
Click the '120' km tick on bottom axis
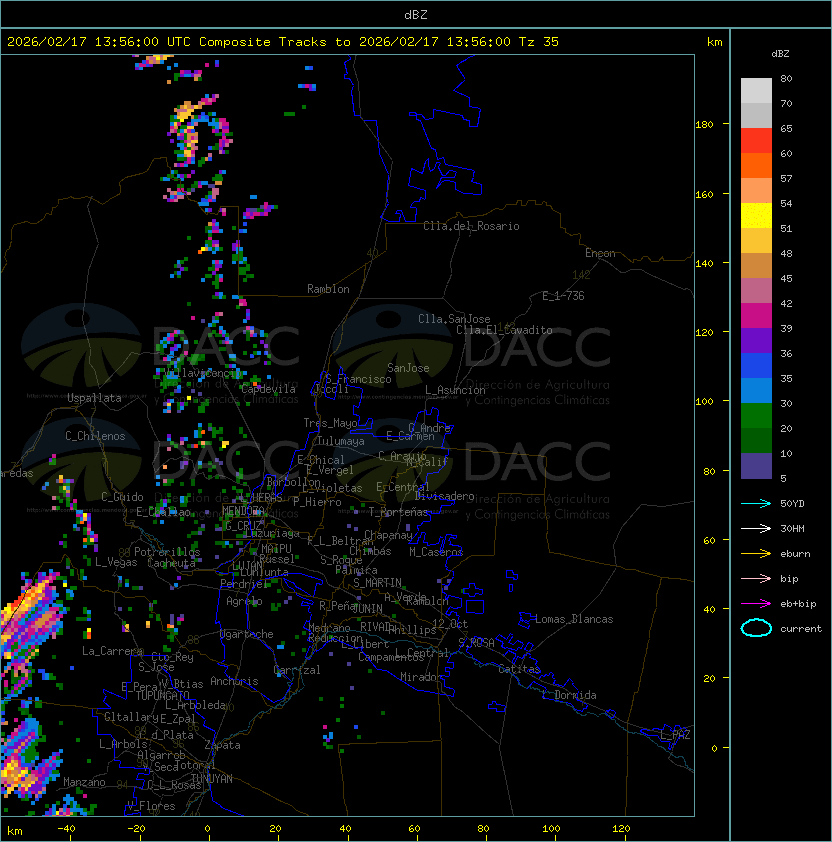coord(621,829)
